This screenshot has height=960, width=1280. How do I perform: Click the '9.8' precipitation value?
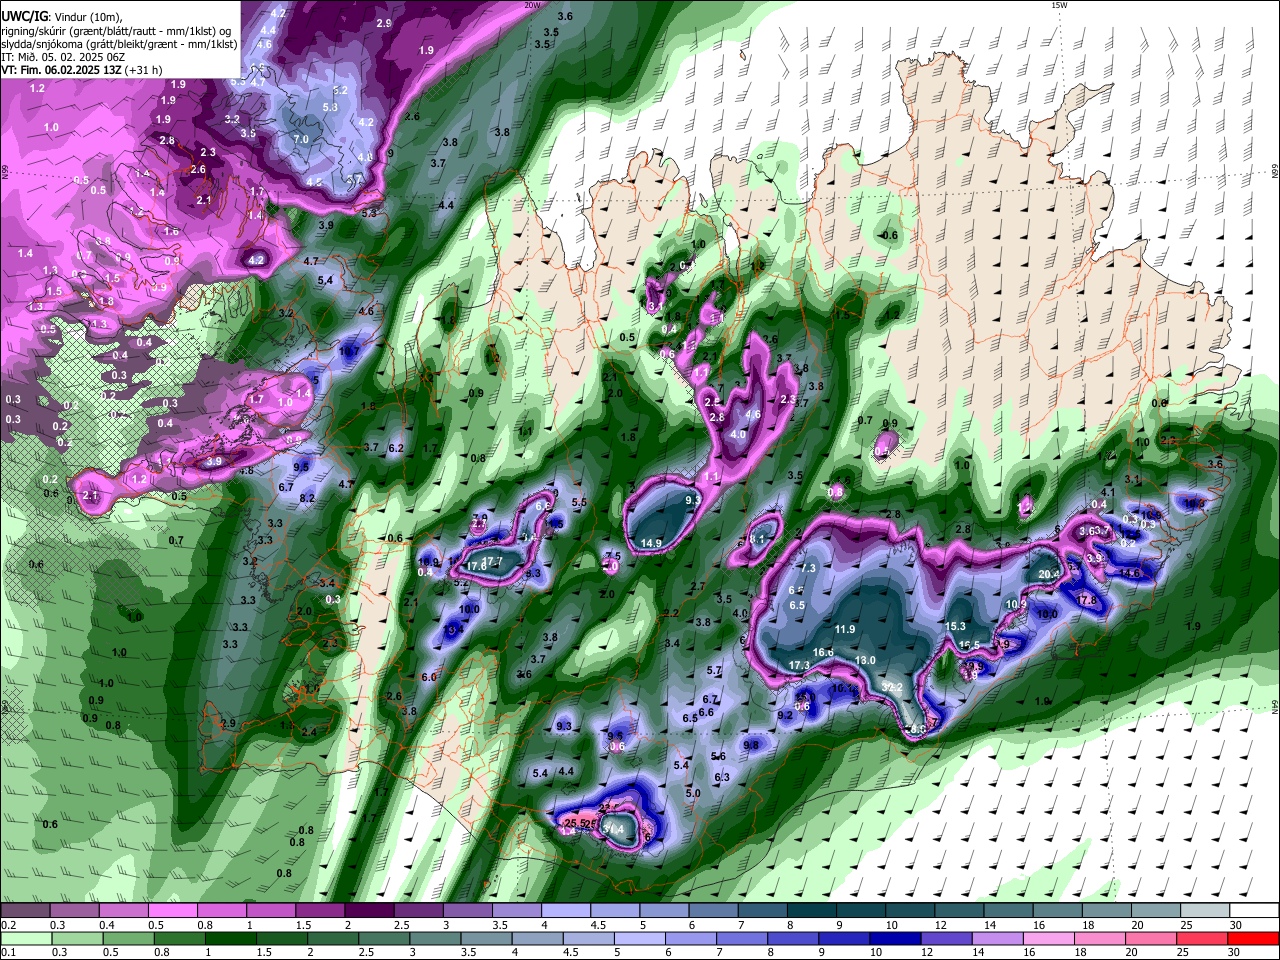coord(752,745)
